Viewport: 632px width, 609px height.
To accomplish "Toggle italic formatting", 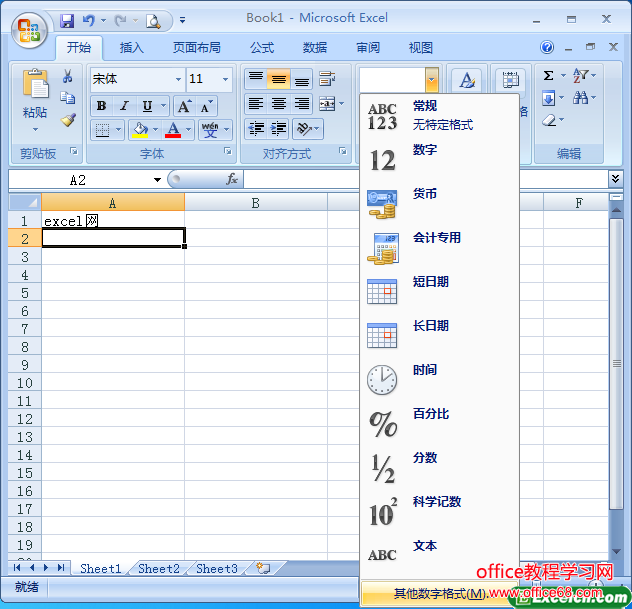I will [125, 106].
